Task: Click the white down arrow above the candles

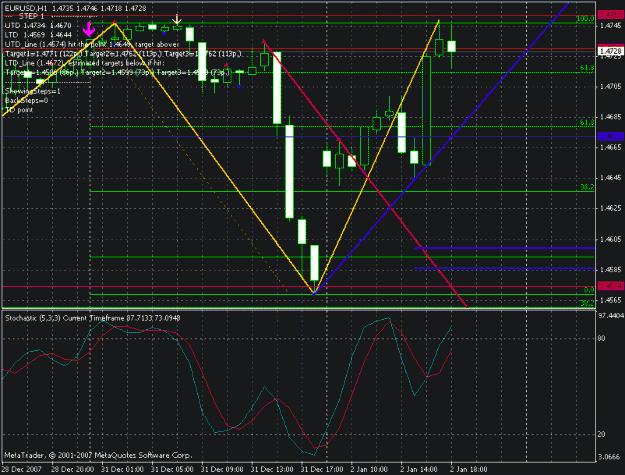Action: pos(177,20)
